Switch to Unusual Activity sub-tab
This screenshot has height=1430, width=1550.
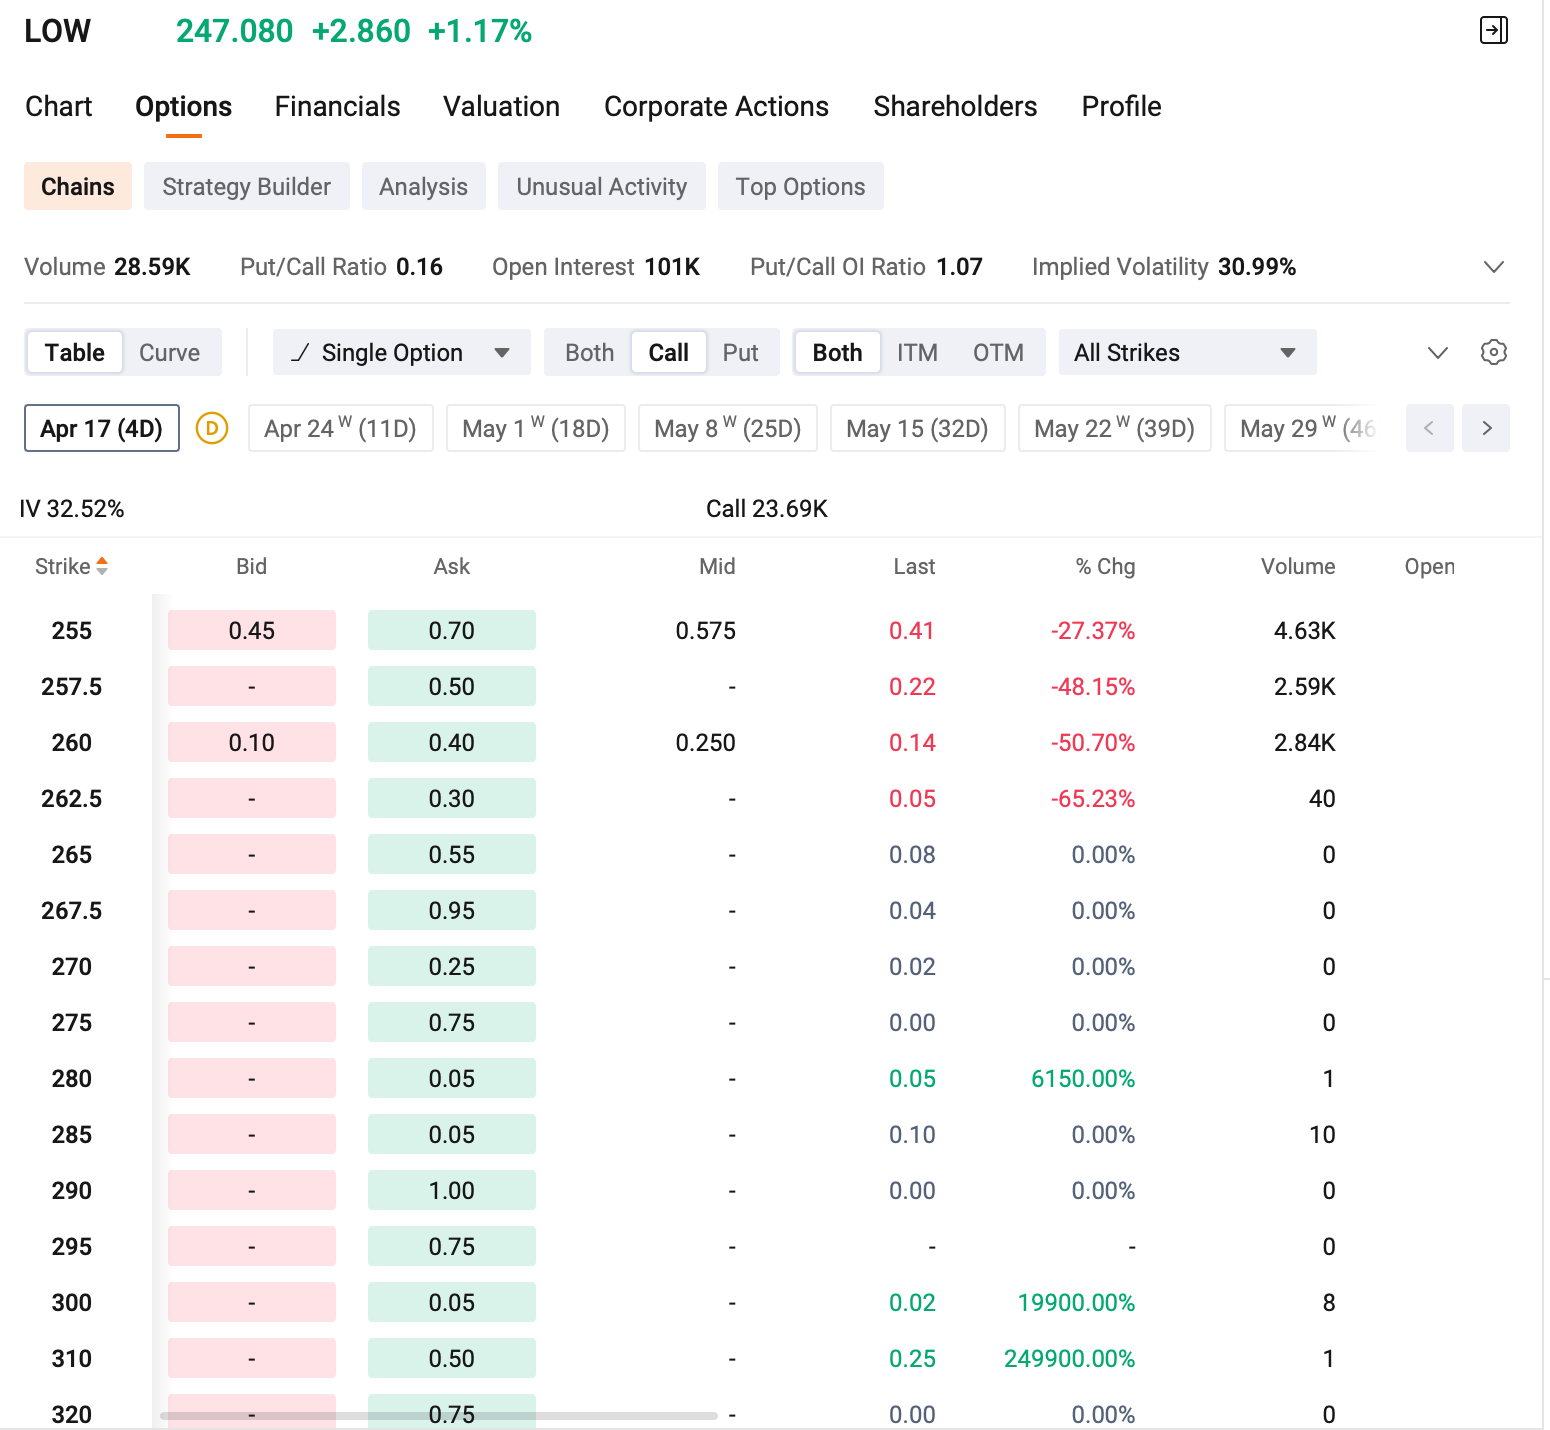click(601, 186)
